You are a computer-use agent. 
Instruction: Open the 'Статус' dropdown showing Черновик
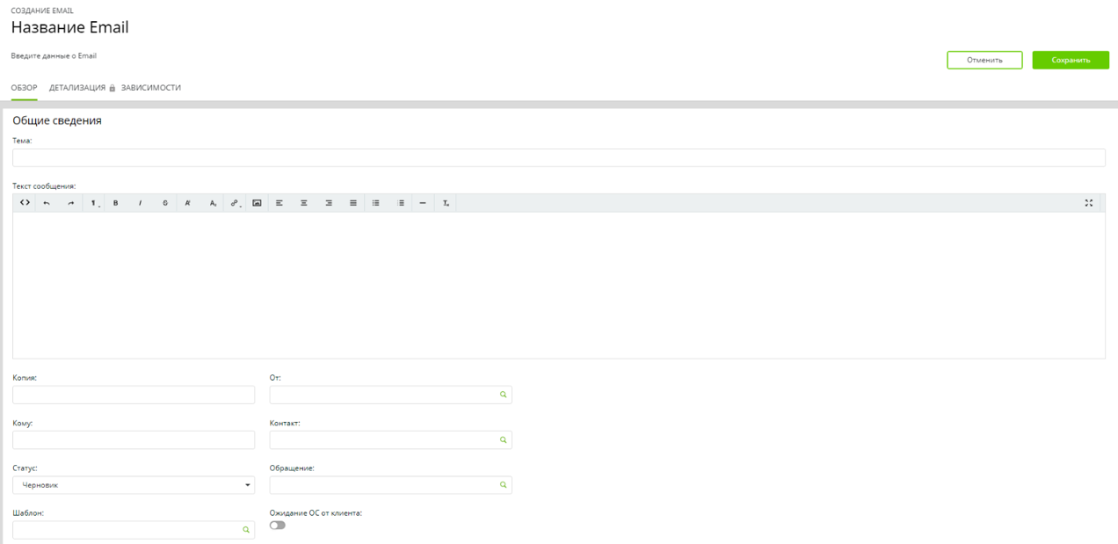click(133, 485)
